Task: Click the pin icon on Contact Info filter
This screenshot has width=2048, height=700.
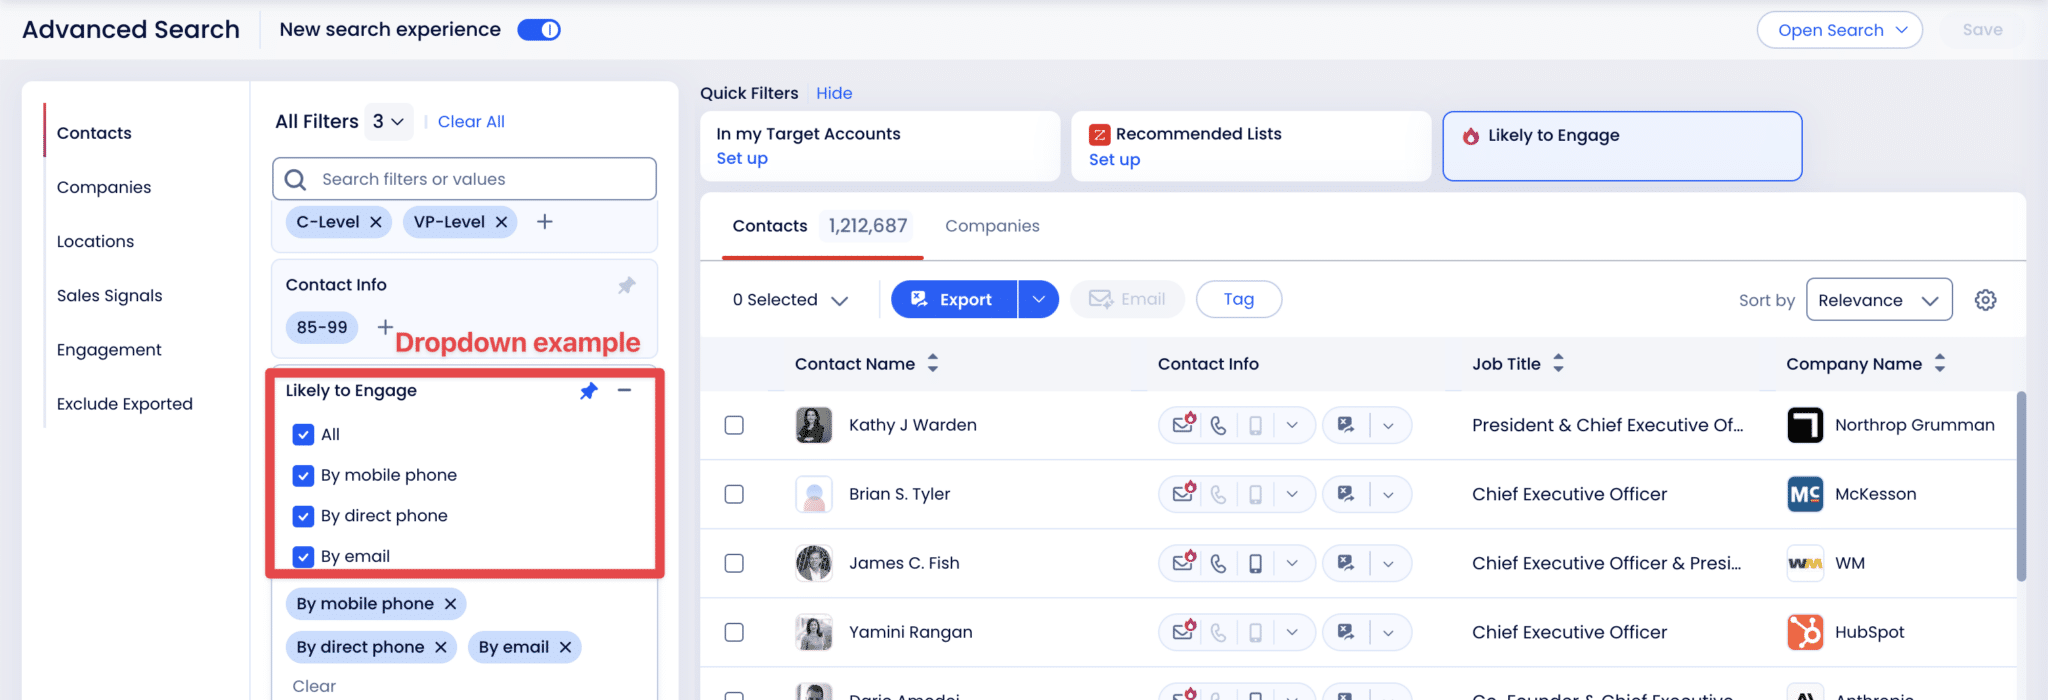Action: coord(627,285)
